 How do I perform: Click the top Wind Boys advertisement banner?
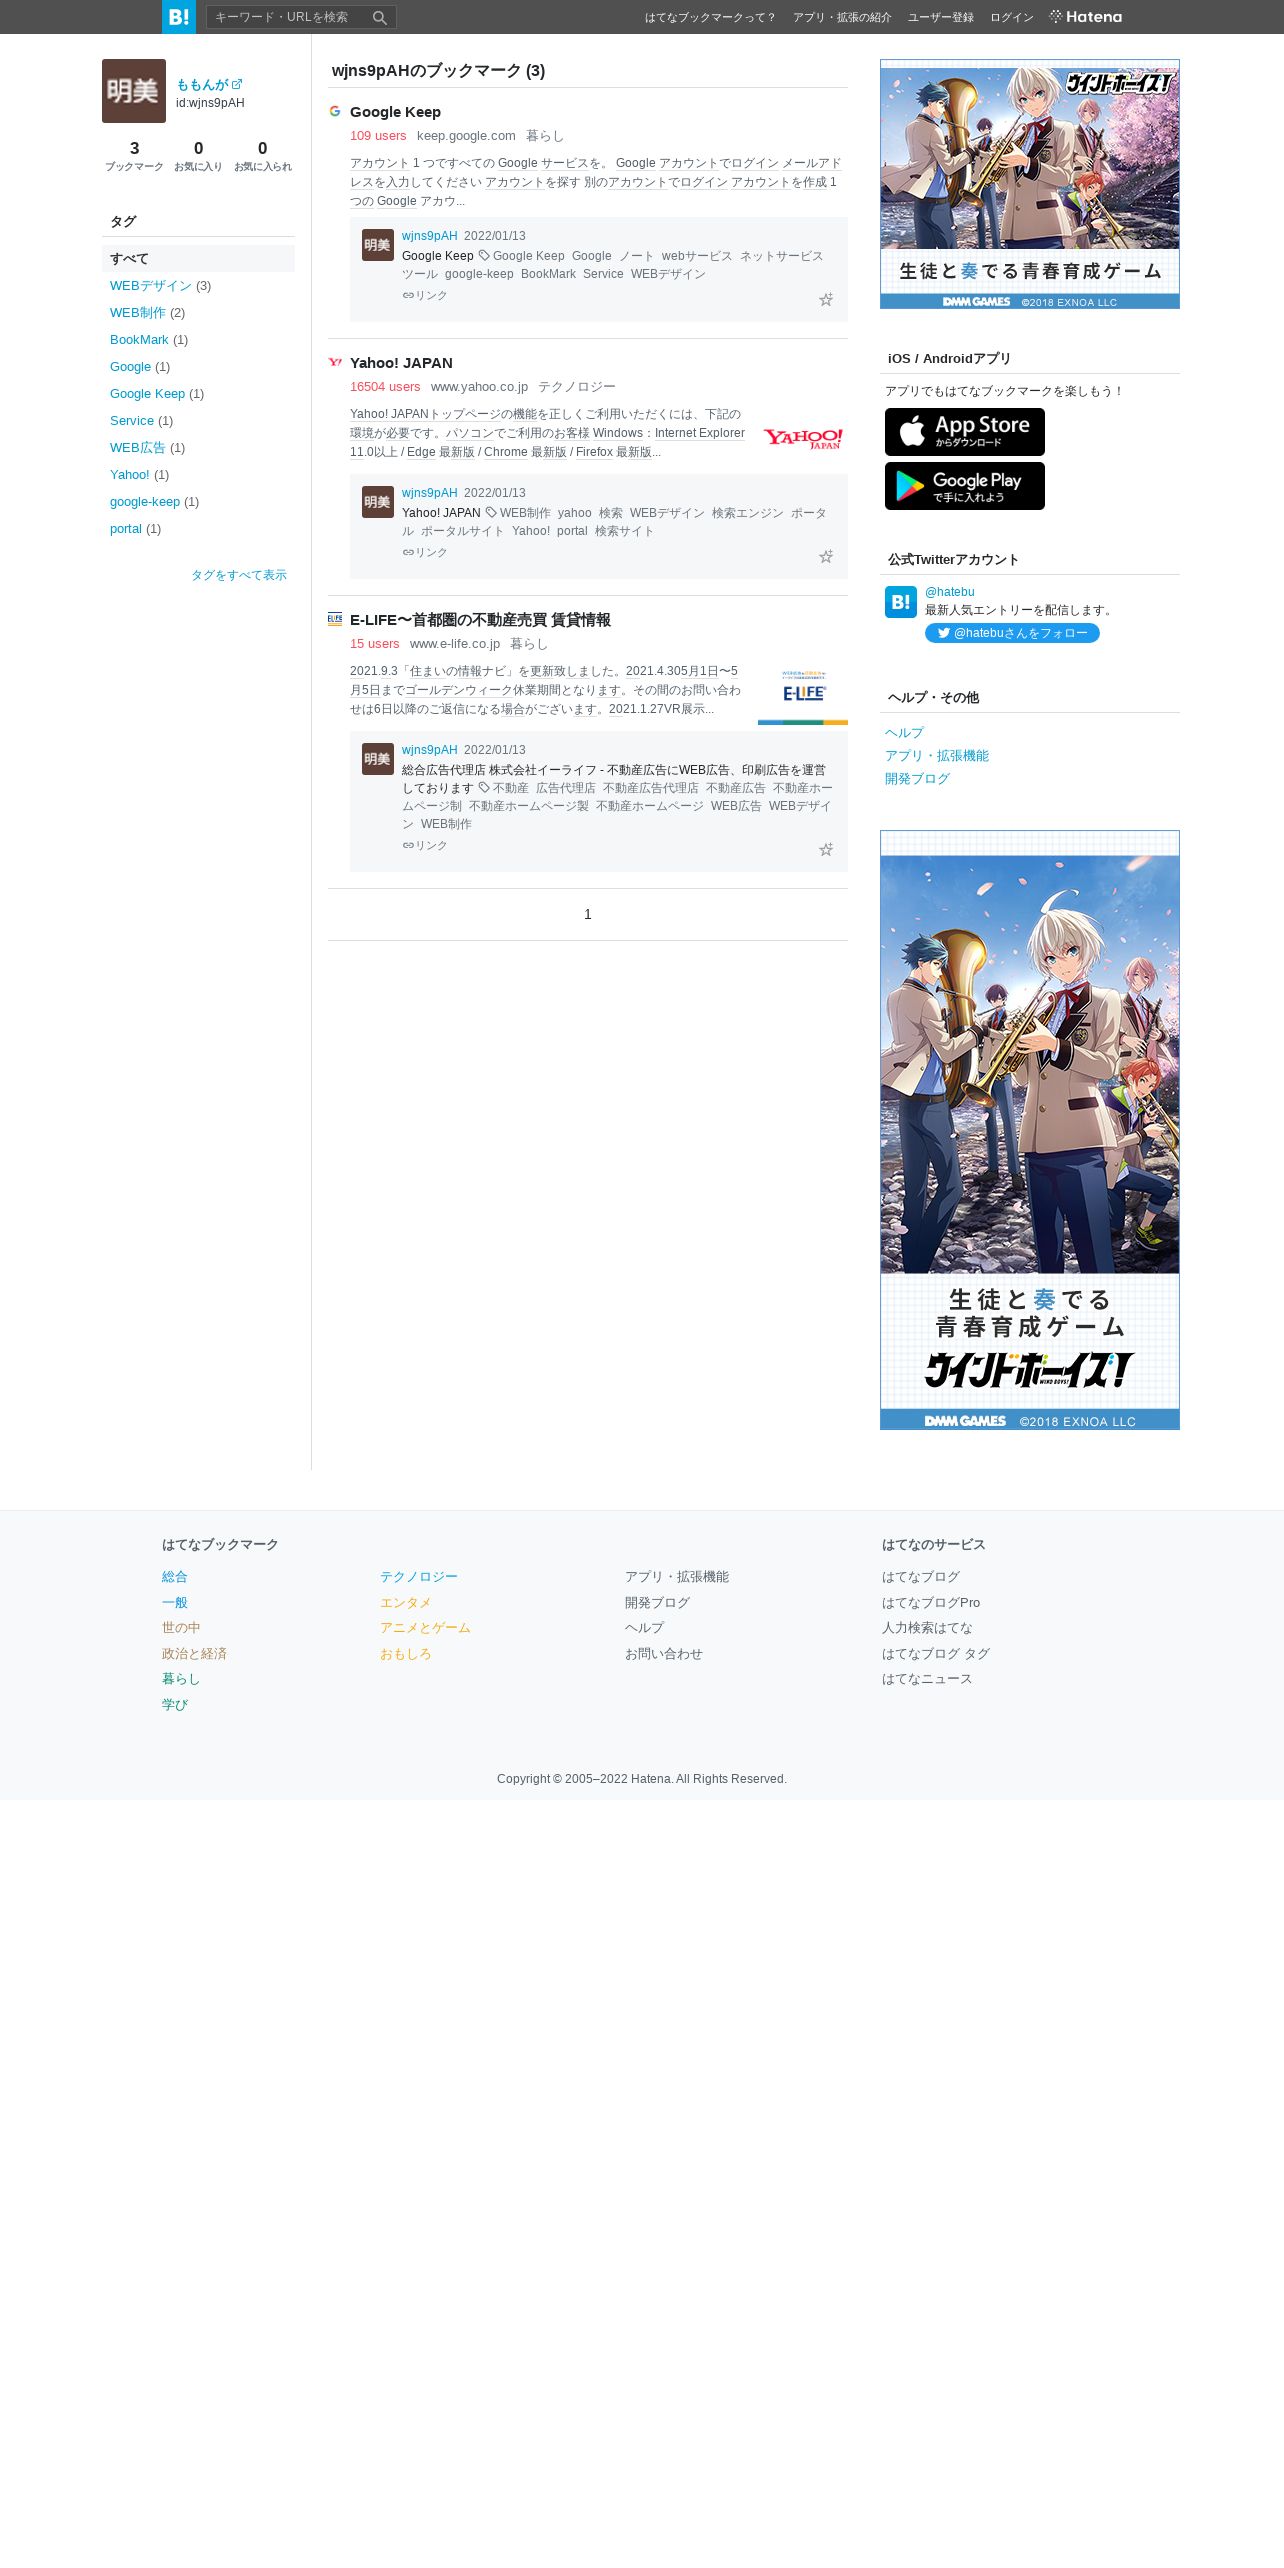(x=1030, y=184)
